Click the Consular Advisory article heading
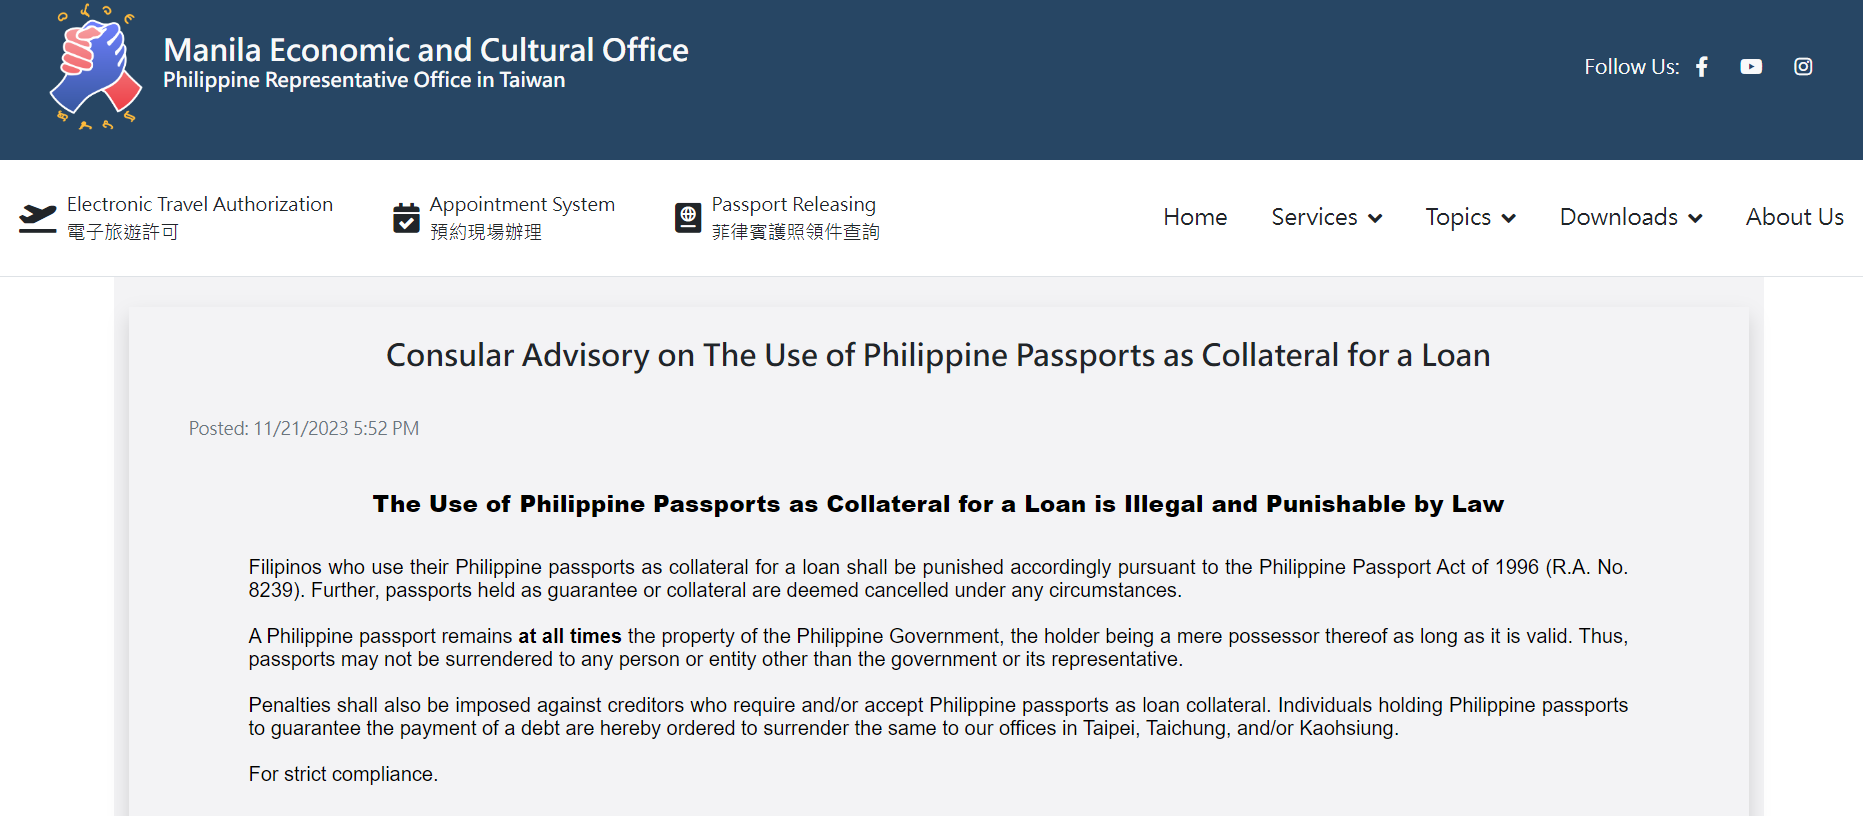 pos(938,355)
